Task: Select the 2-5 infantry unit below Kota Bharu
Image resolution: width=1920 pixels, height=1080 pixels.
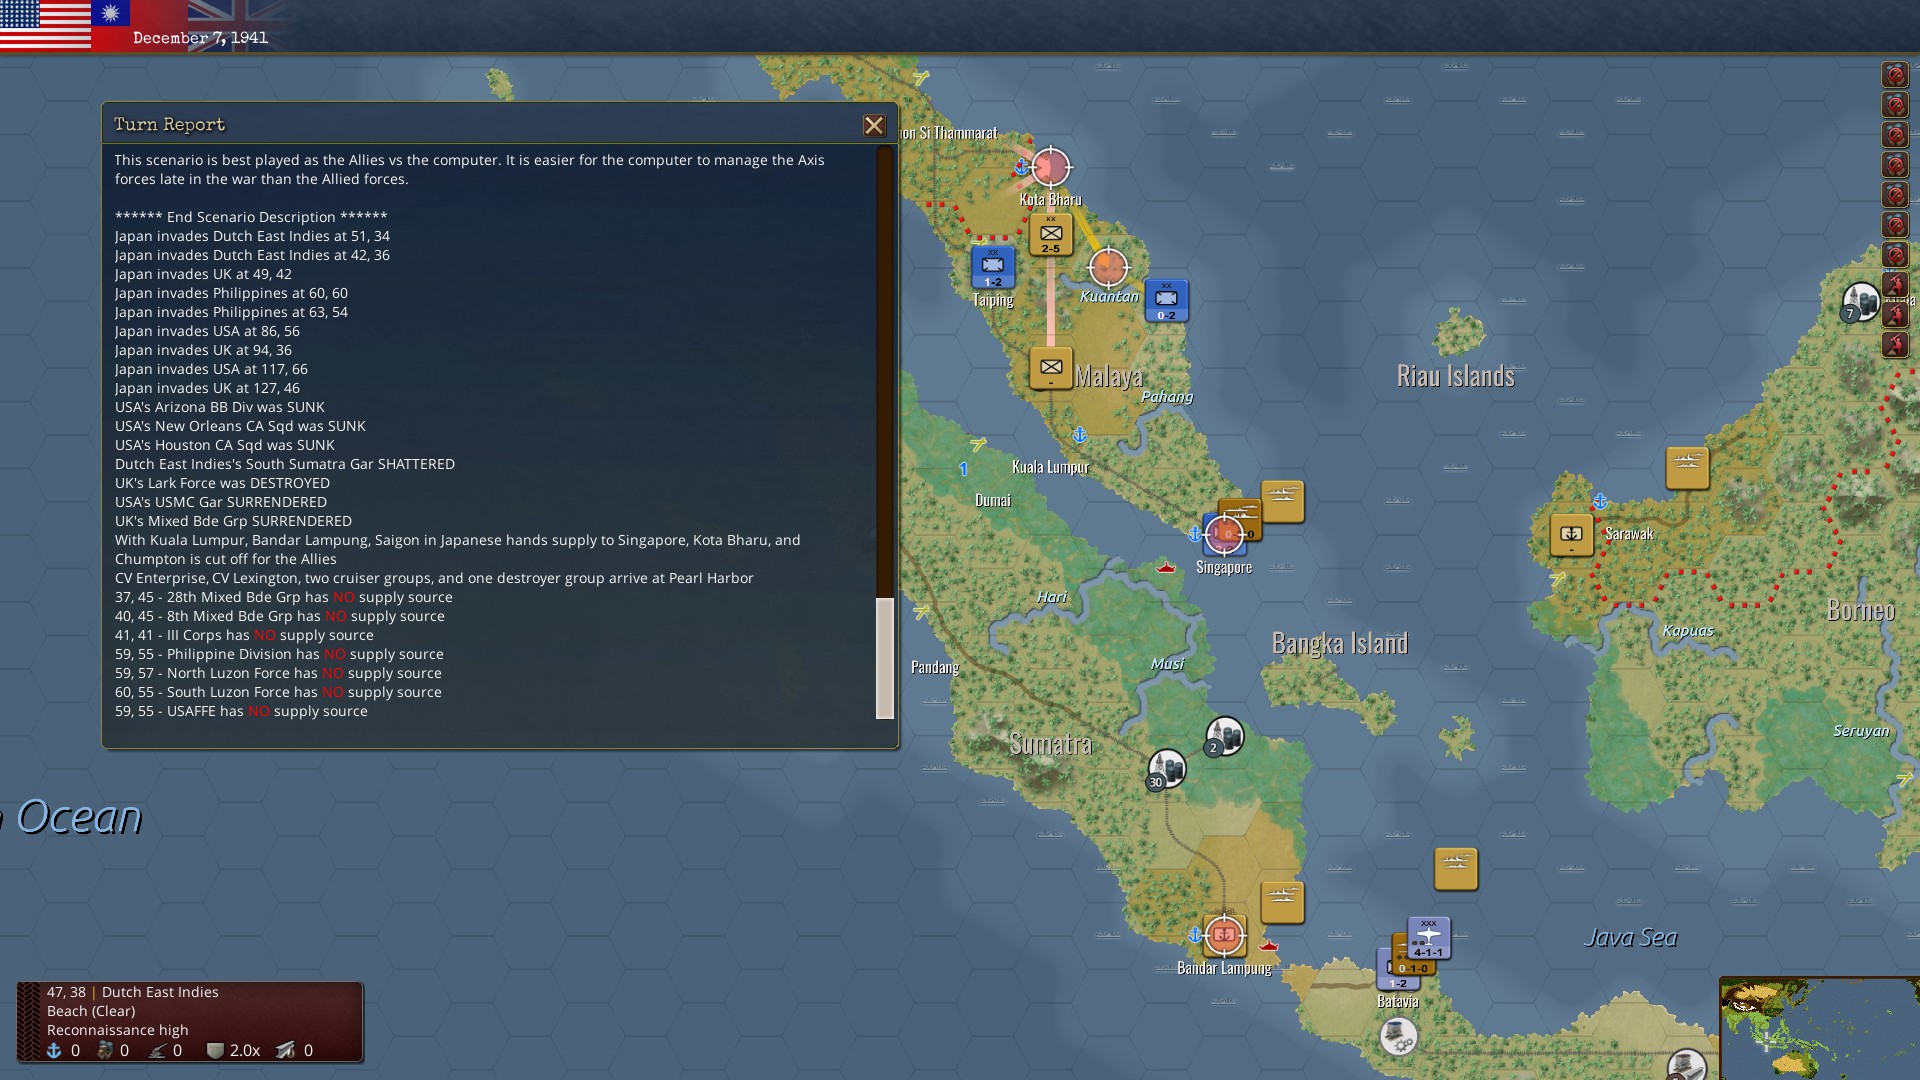Action: [1051, 235]
